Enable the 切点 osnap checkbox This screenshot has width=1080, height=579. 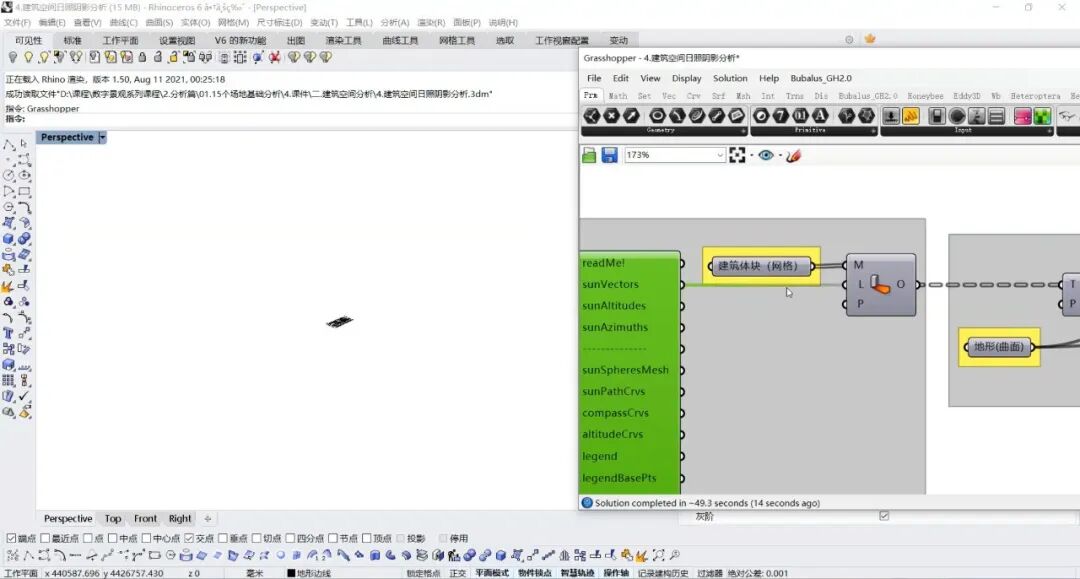[x=256, y=538]
